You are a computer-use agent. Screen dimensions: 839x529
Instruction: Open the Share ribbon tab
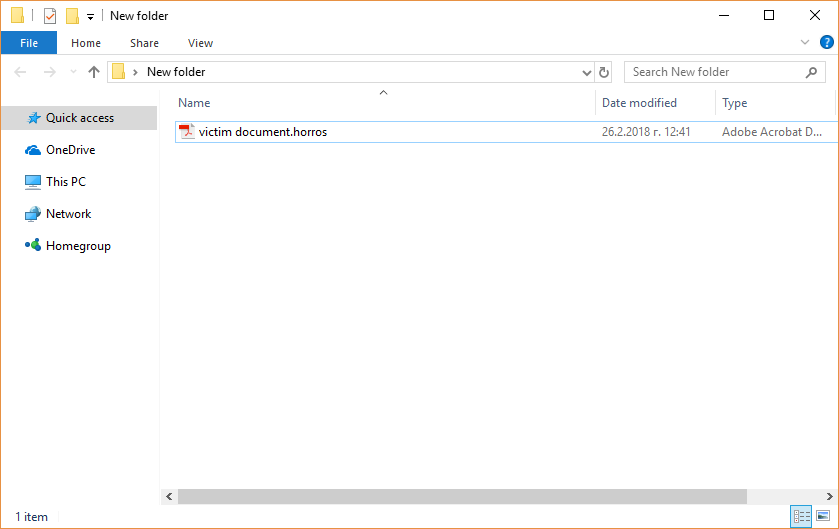tap(144, 43)
